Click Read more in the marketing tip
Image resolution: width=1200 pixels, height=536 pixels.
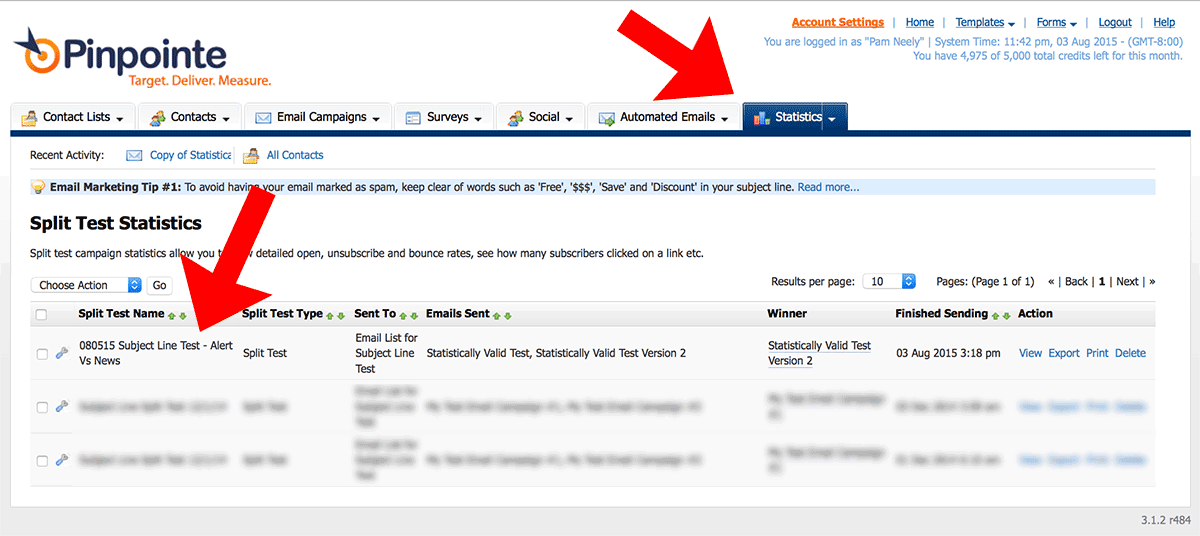[828, 187]
